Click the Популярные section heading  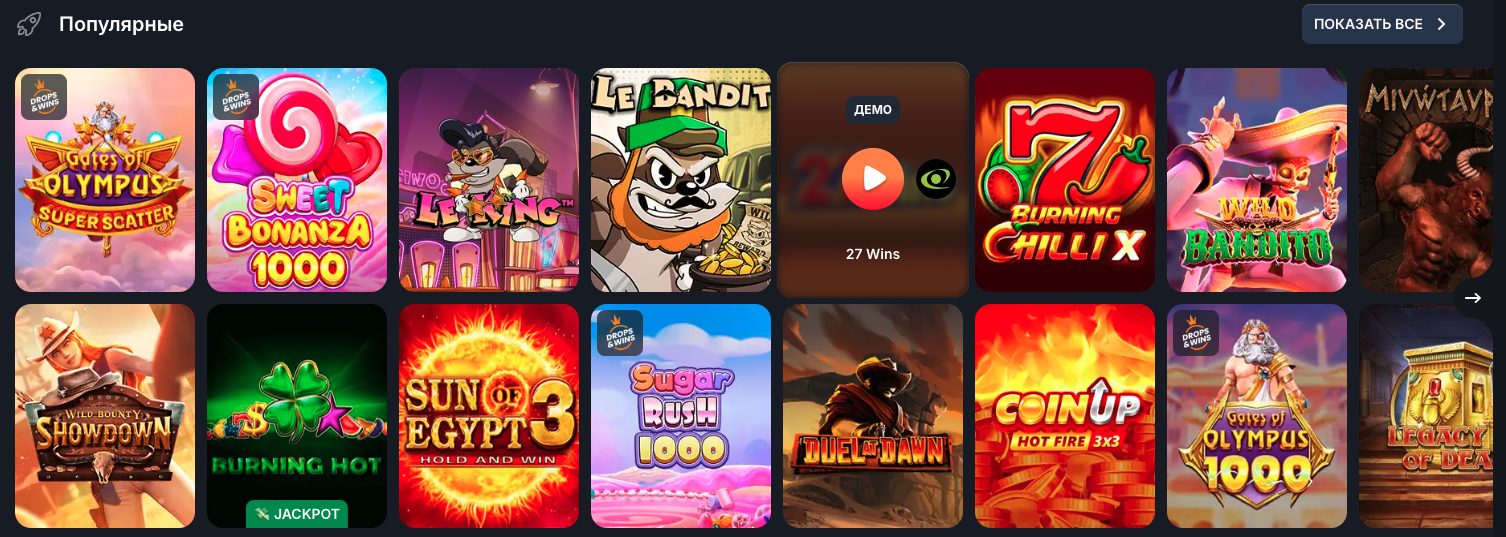point(121,24)
